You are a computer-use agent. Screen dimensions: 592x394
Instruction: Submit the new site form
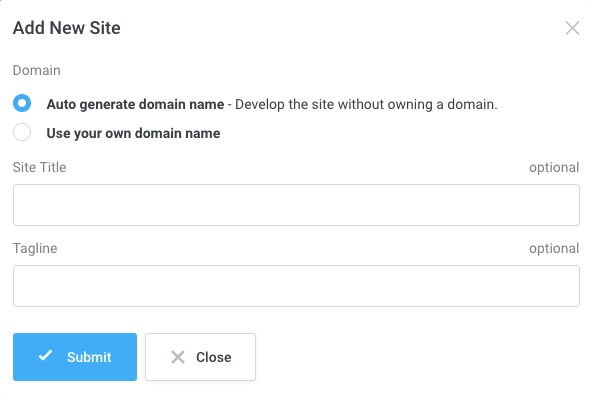point(75,357)
